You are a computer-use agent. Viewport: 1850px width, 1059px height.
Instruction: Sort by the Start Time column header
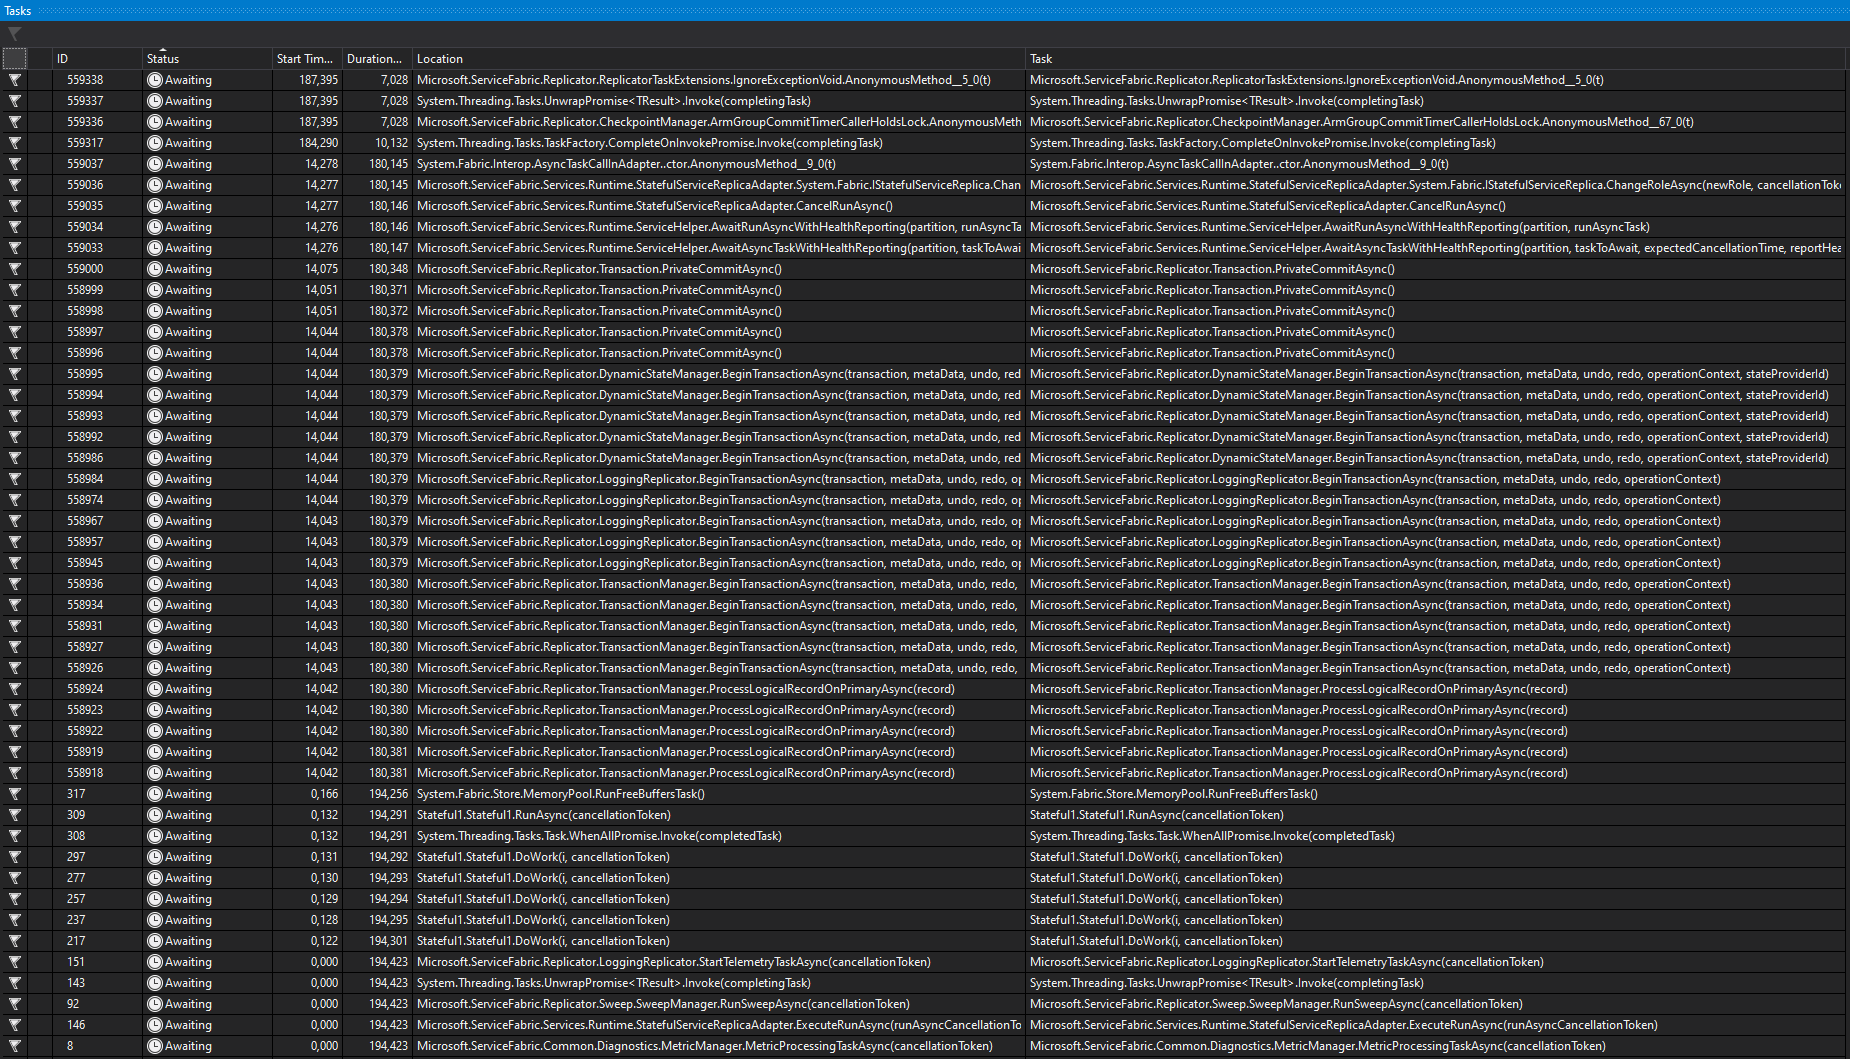pyautogui.click(x=307, y=59)
